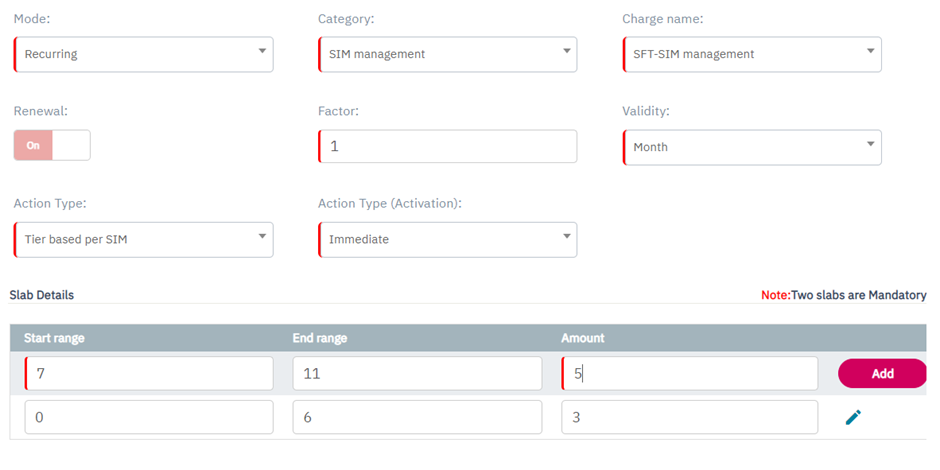Click the End range field containing 11
Image resolution: width=940 pixels, height=470 pixels.
click(417, 374)
